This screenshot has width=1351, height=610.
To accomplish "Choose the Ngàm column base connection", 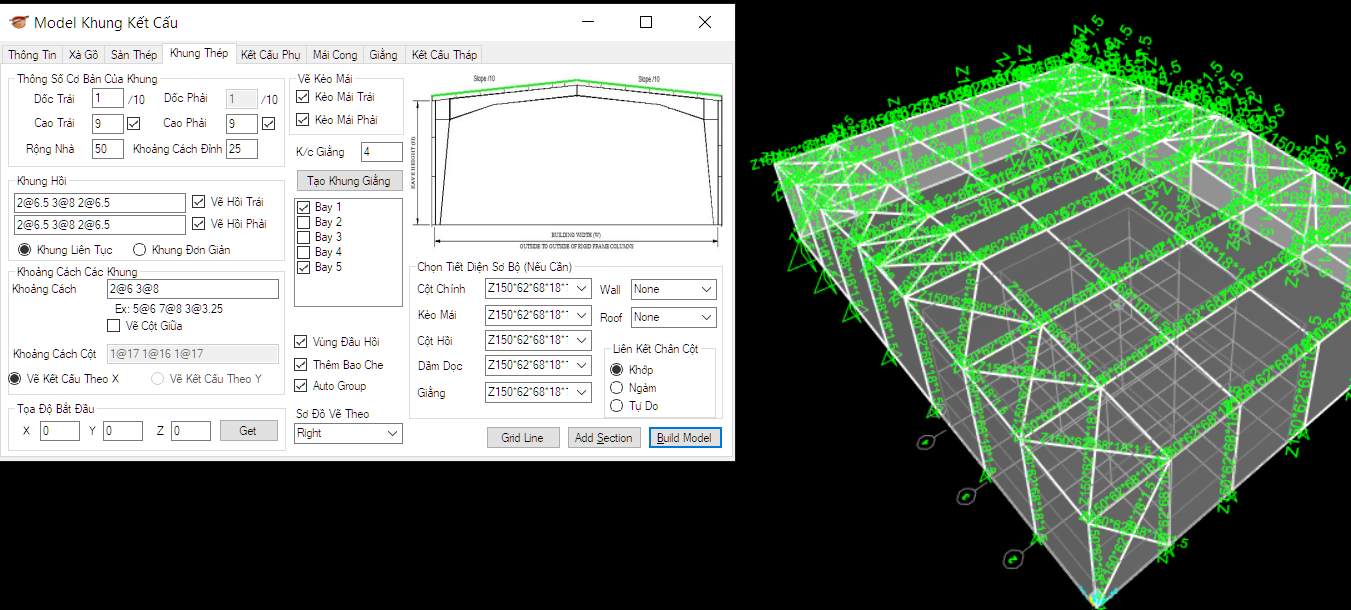I will tap(616, 388).
